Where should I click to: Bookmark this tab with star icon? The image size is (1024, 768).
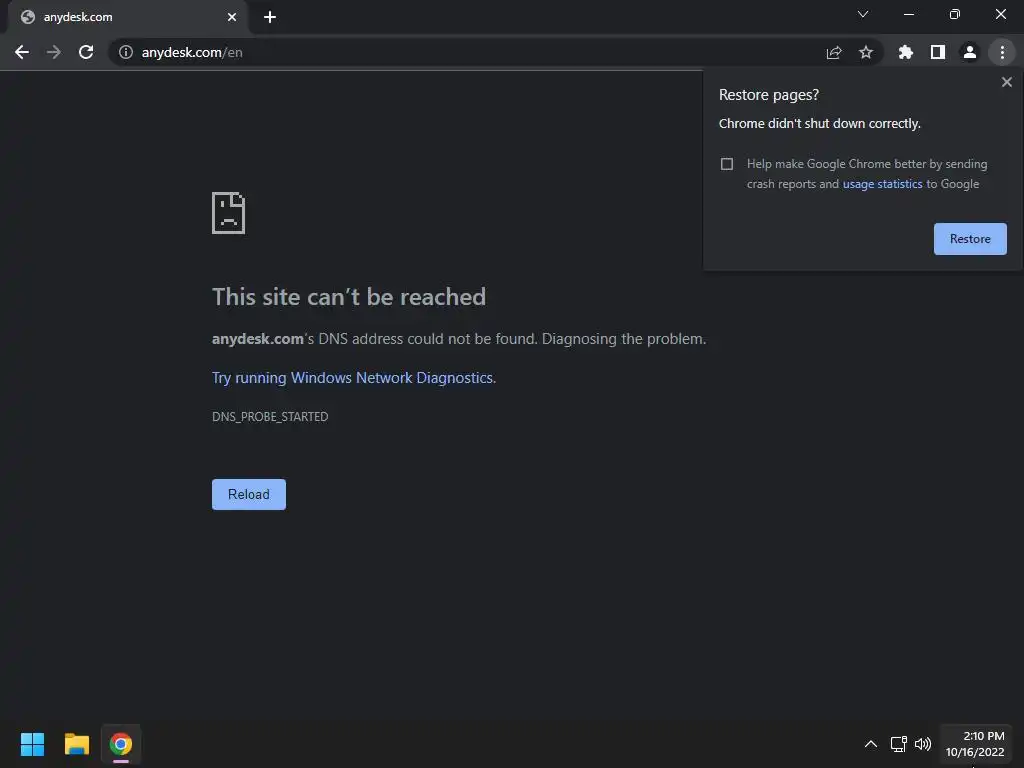(x=866, y=52)
